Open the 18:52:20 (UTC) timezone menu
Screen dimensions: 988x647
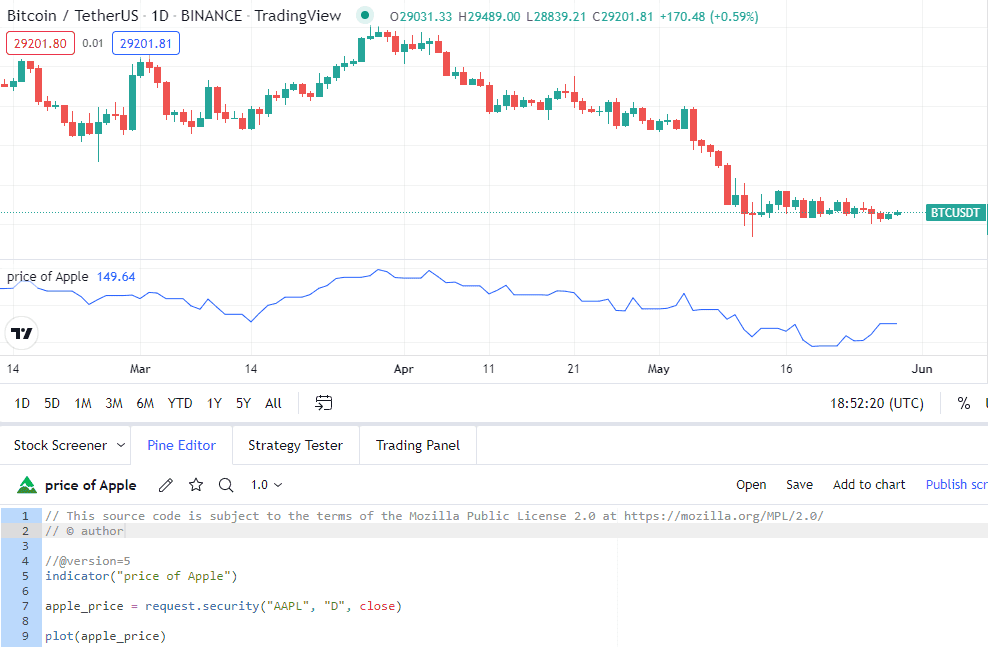[x=877, y=403]
